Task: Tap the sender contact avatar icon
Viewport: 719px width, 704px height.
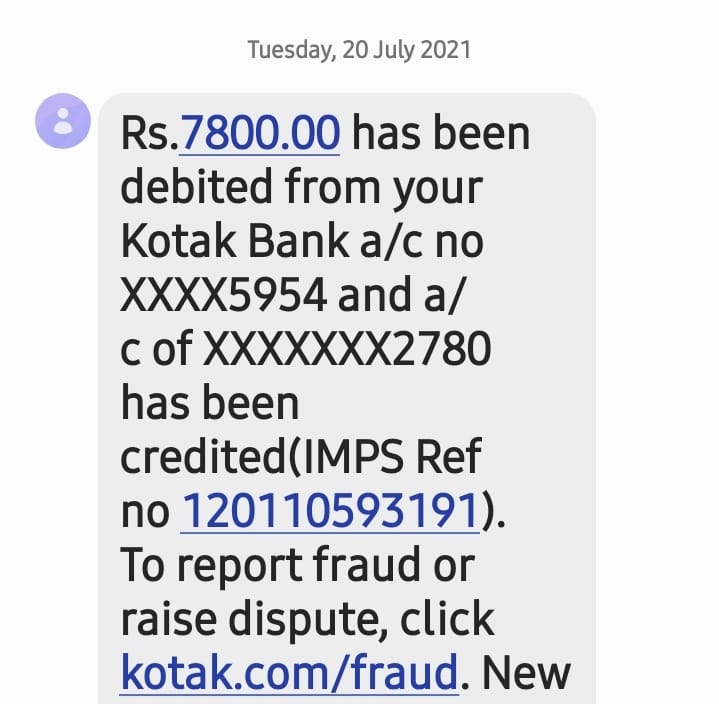Action: (x=63, y=121)
